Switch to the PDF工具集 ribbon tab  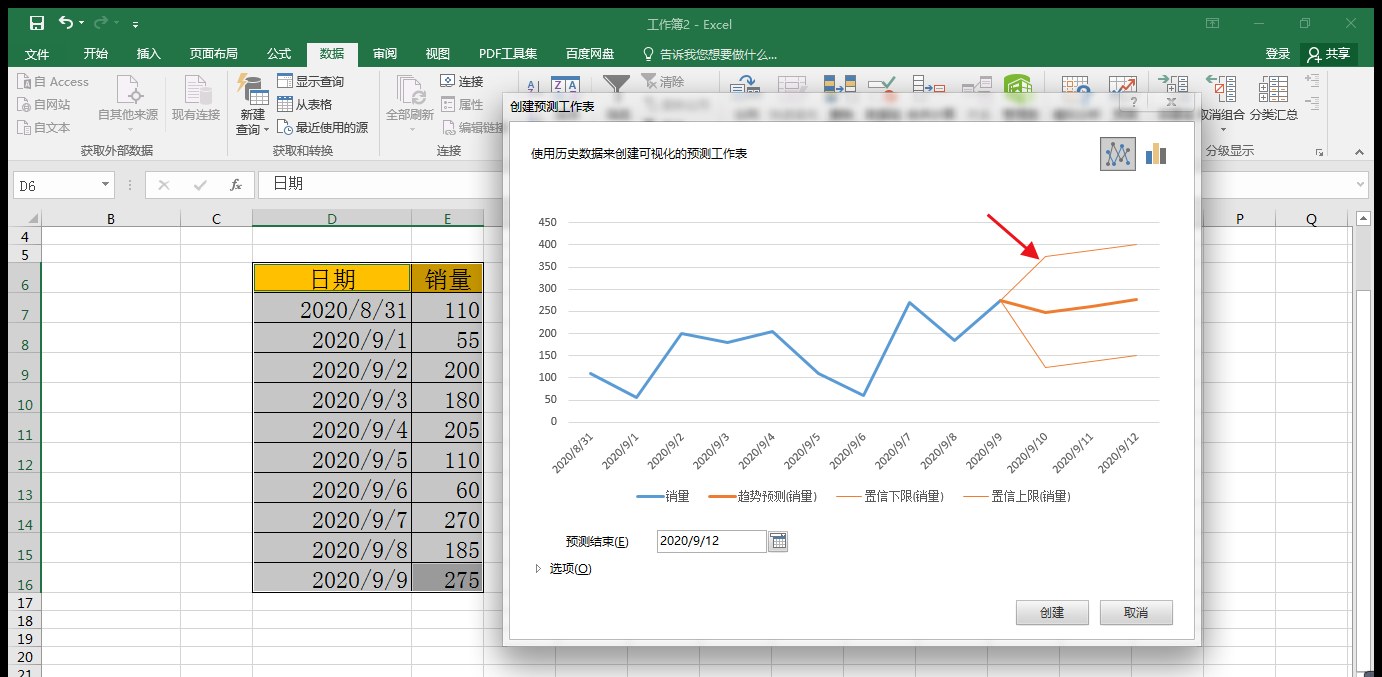pyautogui.click(x=508, y=54)
